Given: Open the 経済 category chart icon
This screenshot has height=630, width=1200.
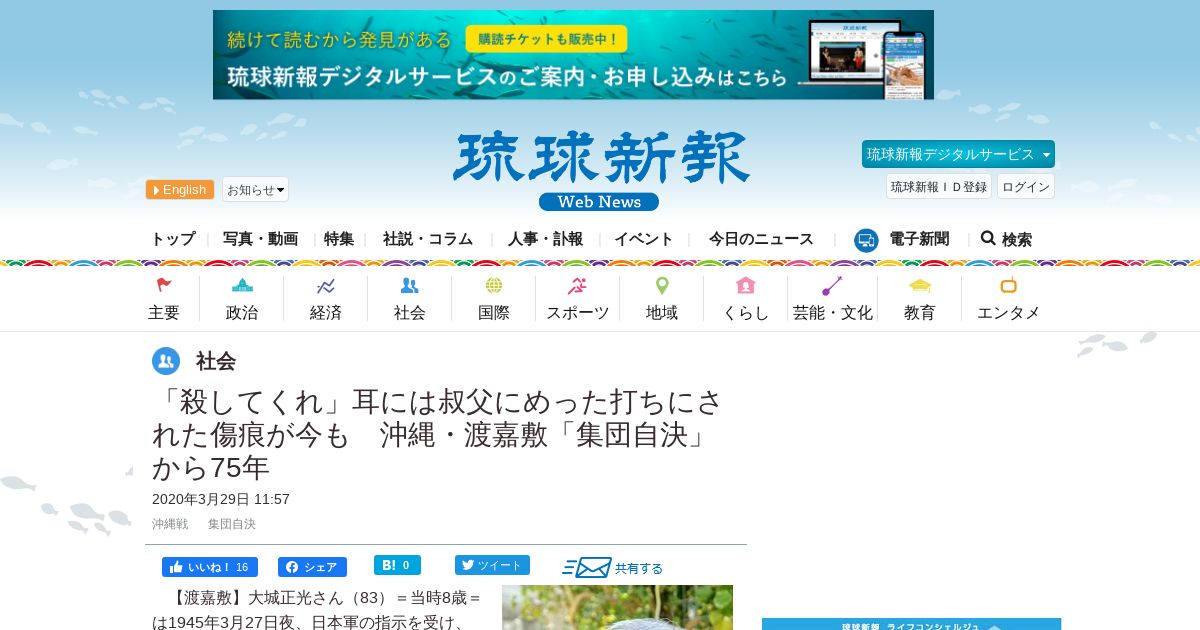Looking at the screenshot, I should pyautogui.click(x=326, y=286).
